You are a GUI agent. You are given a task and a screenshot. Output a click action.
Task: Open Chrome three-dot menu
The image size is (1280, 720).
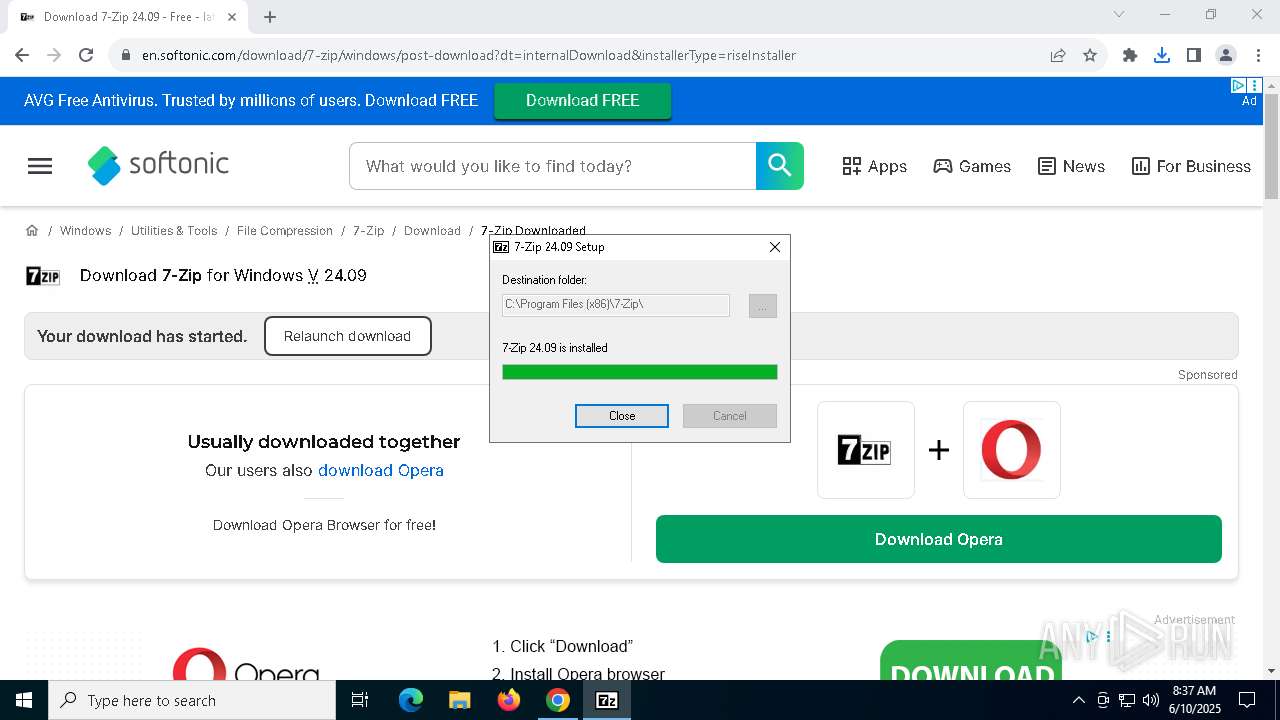1258,55
